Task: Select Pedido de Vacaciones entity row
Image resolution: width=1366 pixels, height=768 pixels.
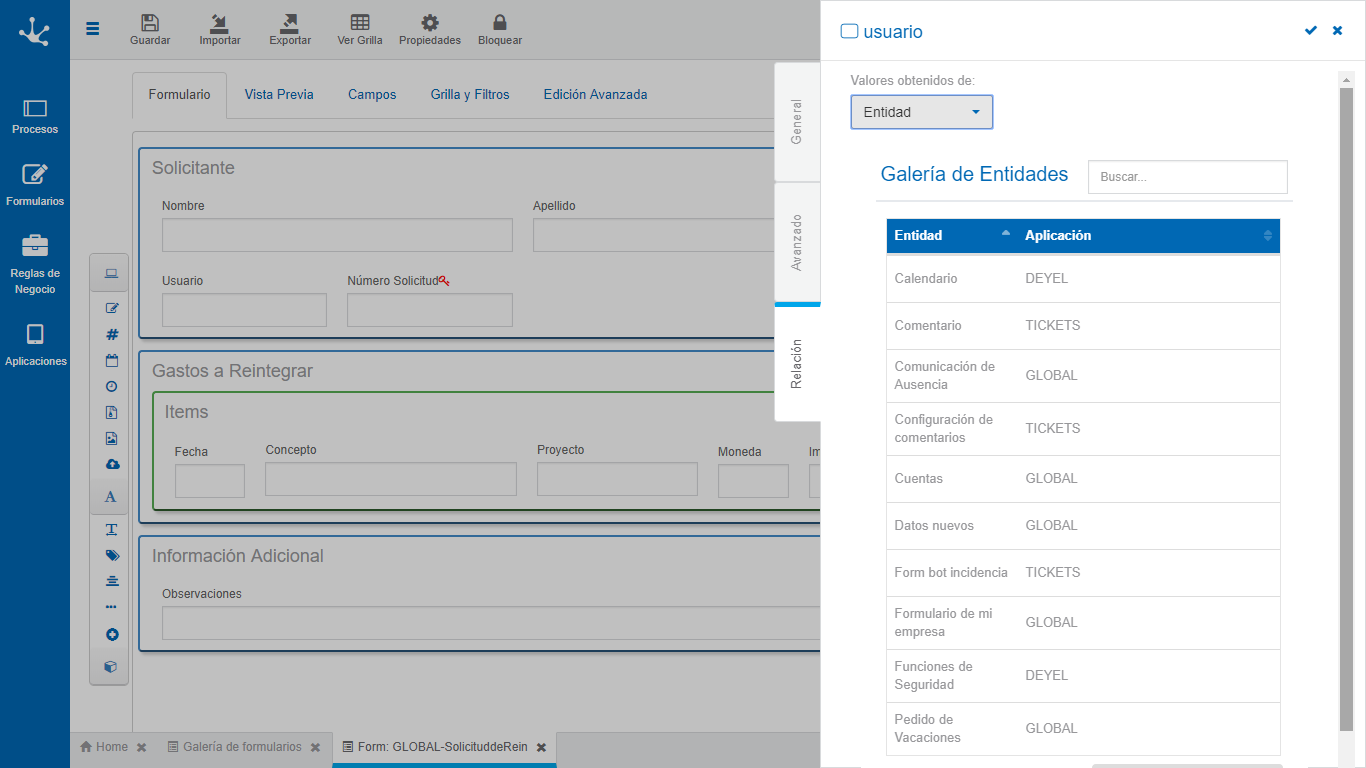Action: [x=1083, y=729]
